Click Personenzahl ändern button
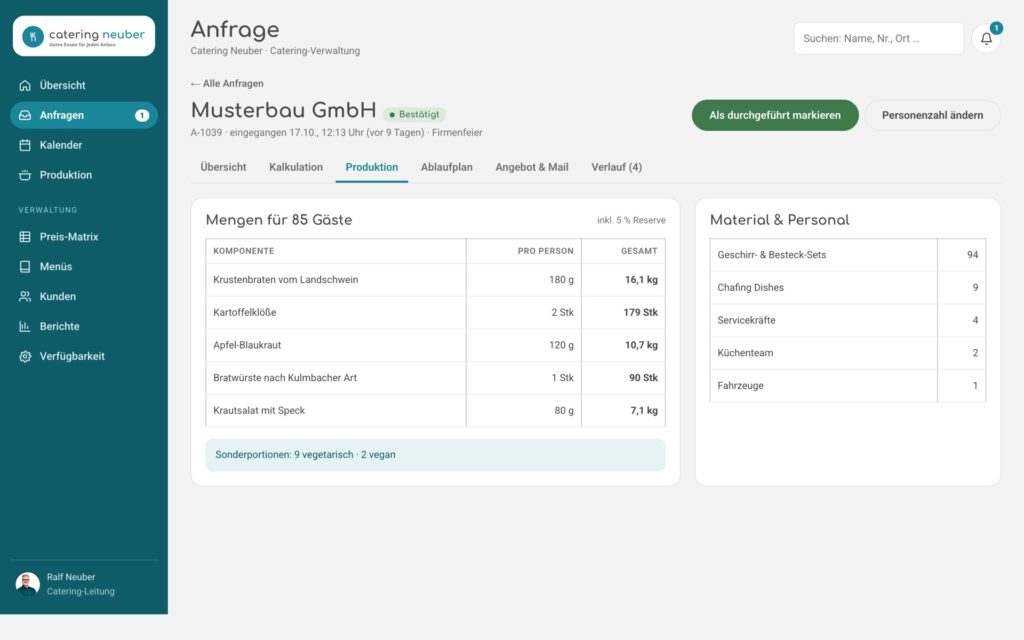Screen dimensions: 1024x640 point(933,116)
